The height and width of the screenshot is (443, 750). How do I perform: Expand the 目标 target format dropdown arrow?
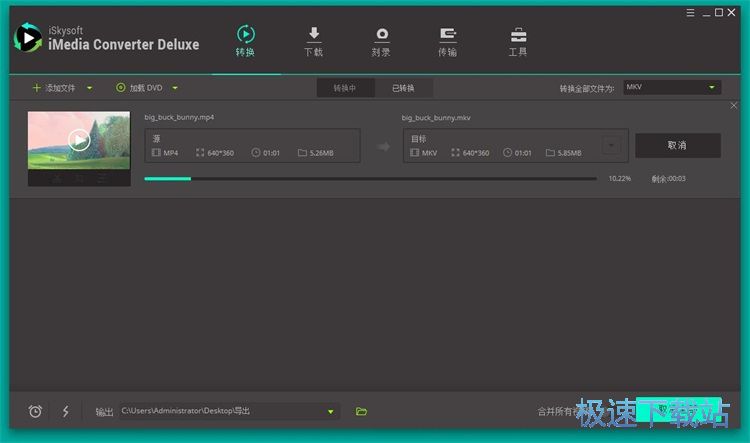point(611,145)
